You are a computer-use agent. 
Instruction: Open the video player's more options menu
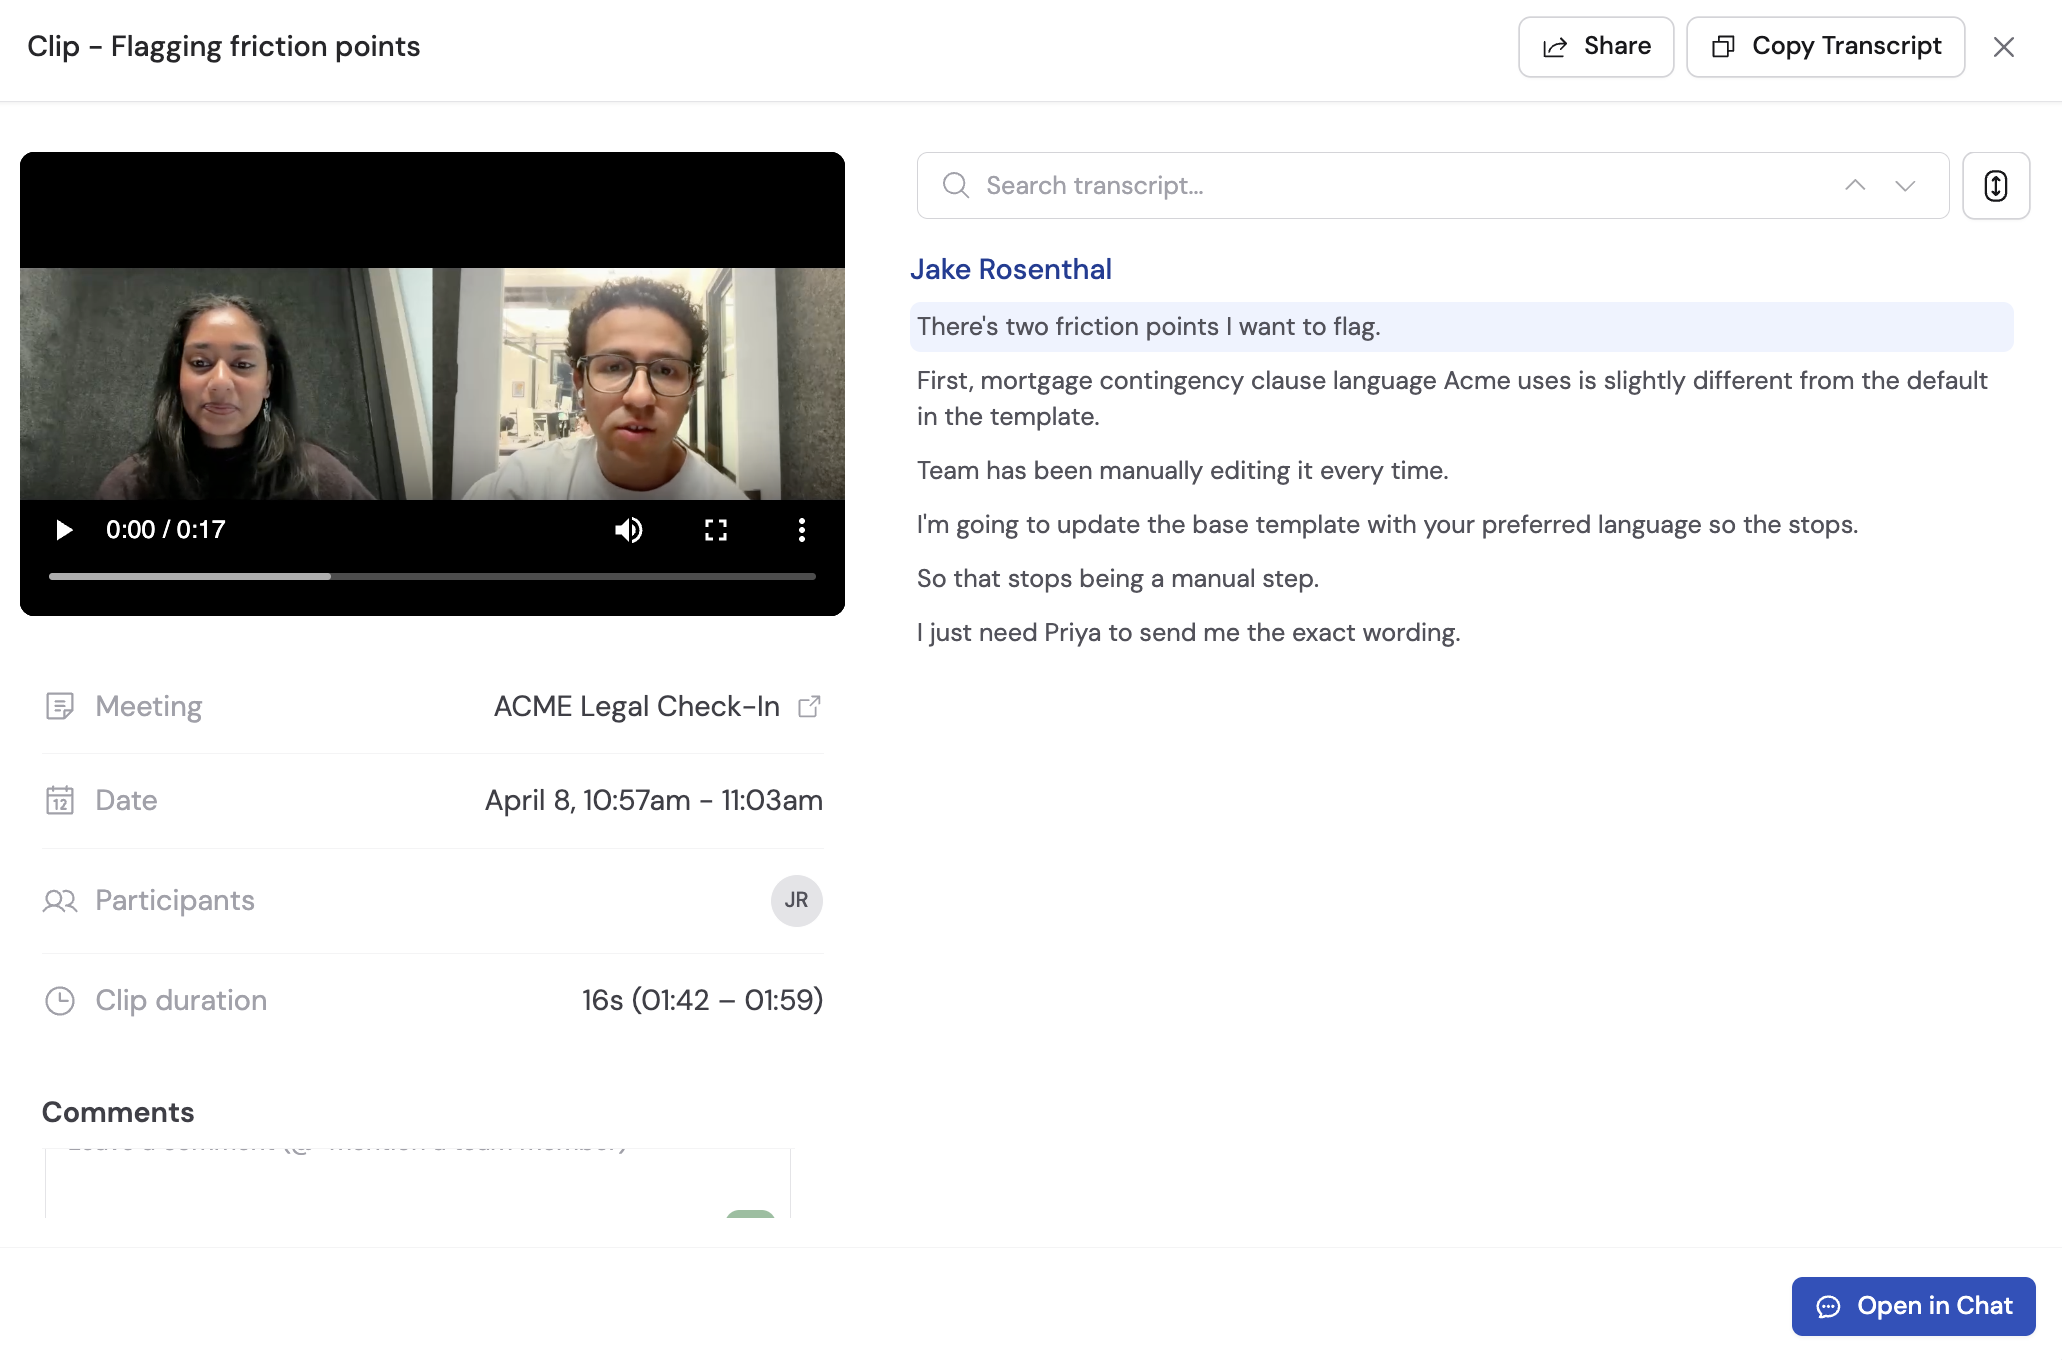point(801,530)
